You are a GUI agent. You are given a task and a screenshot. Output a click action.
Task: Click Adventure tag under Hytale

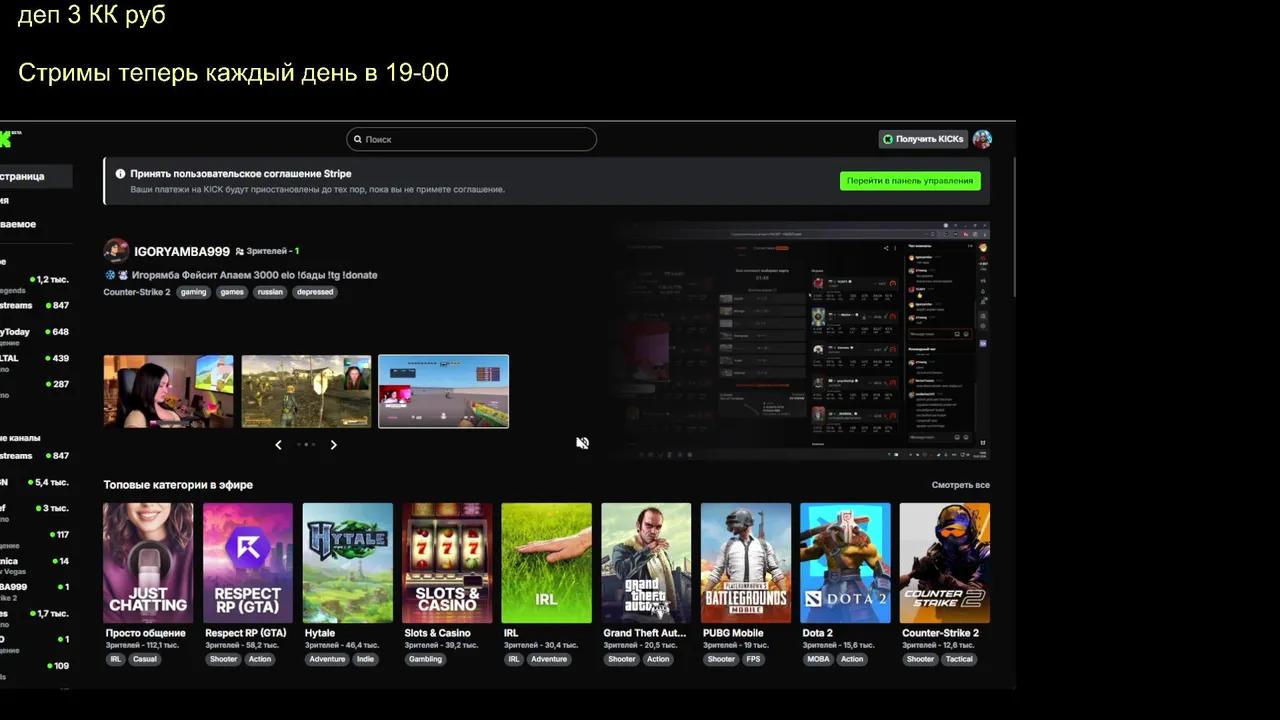(327, 659)
